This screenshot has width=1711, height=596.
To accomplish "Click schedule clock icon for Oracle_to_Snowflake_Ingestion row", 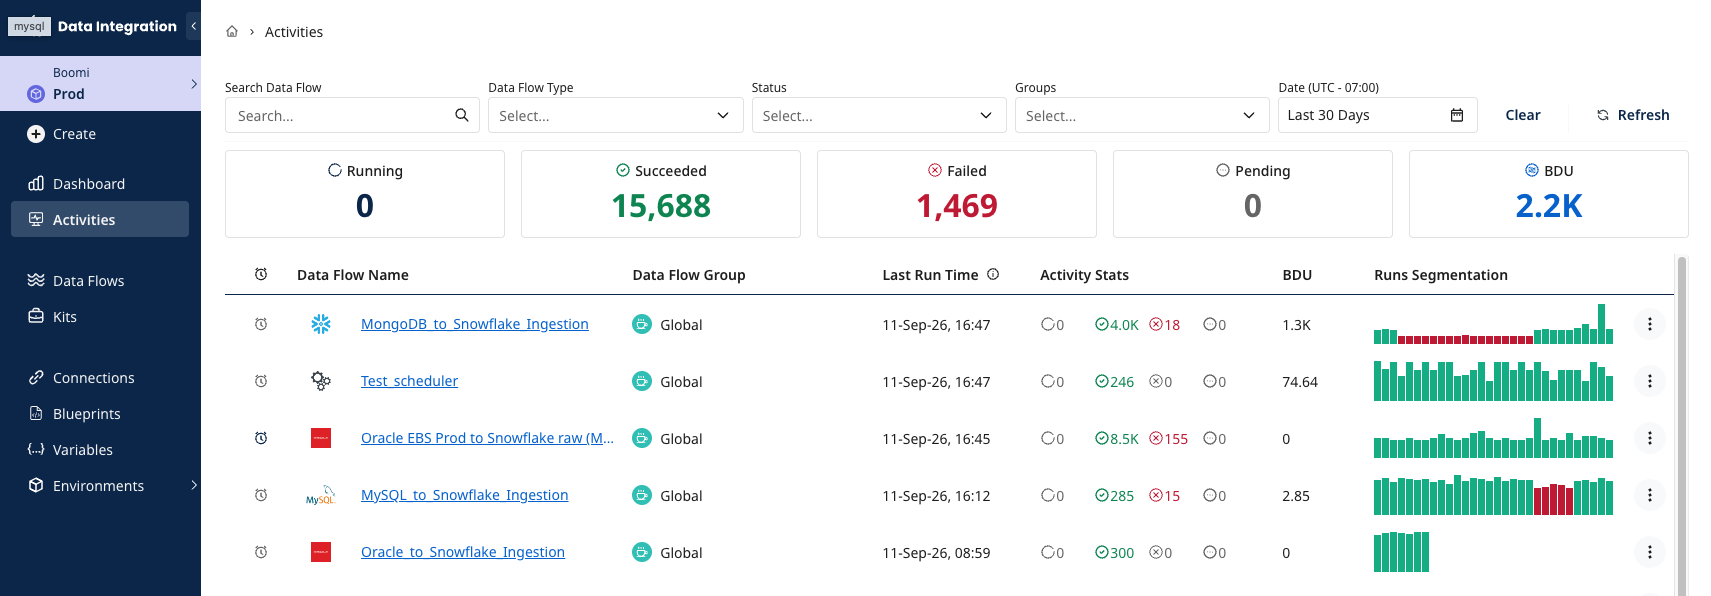I will tap(261, 552).
